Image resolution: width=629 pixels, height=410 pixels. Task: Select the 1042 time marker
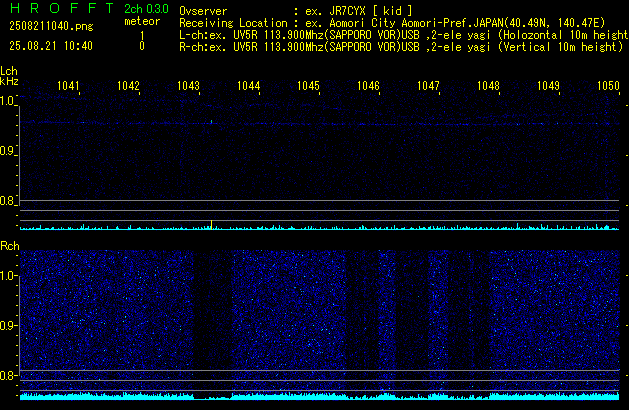pyautogui.click(x=128, y=86)
